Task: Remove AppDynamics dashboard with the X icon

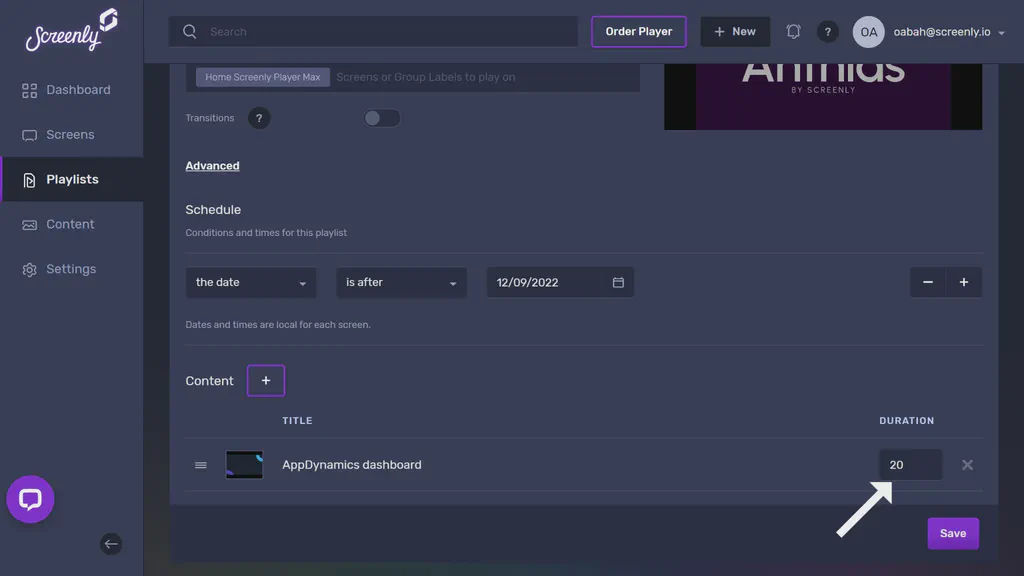Action: 967,464
